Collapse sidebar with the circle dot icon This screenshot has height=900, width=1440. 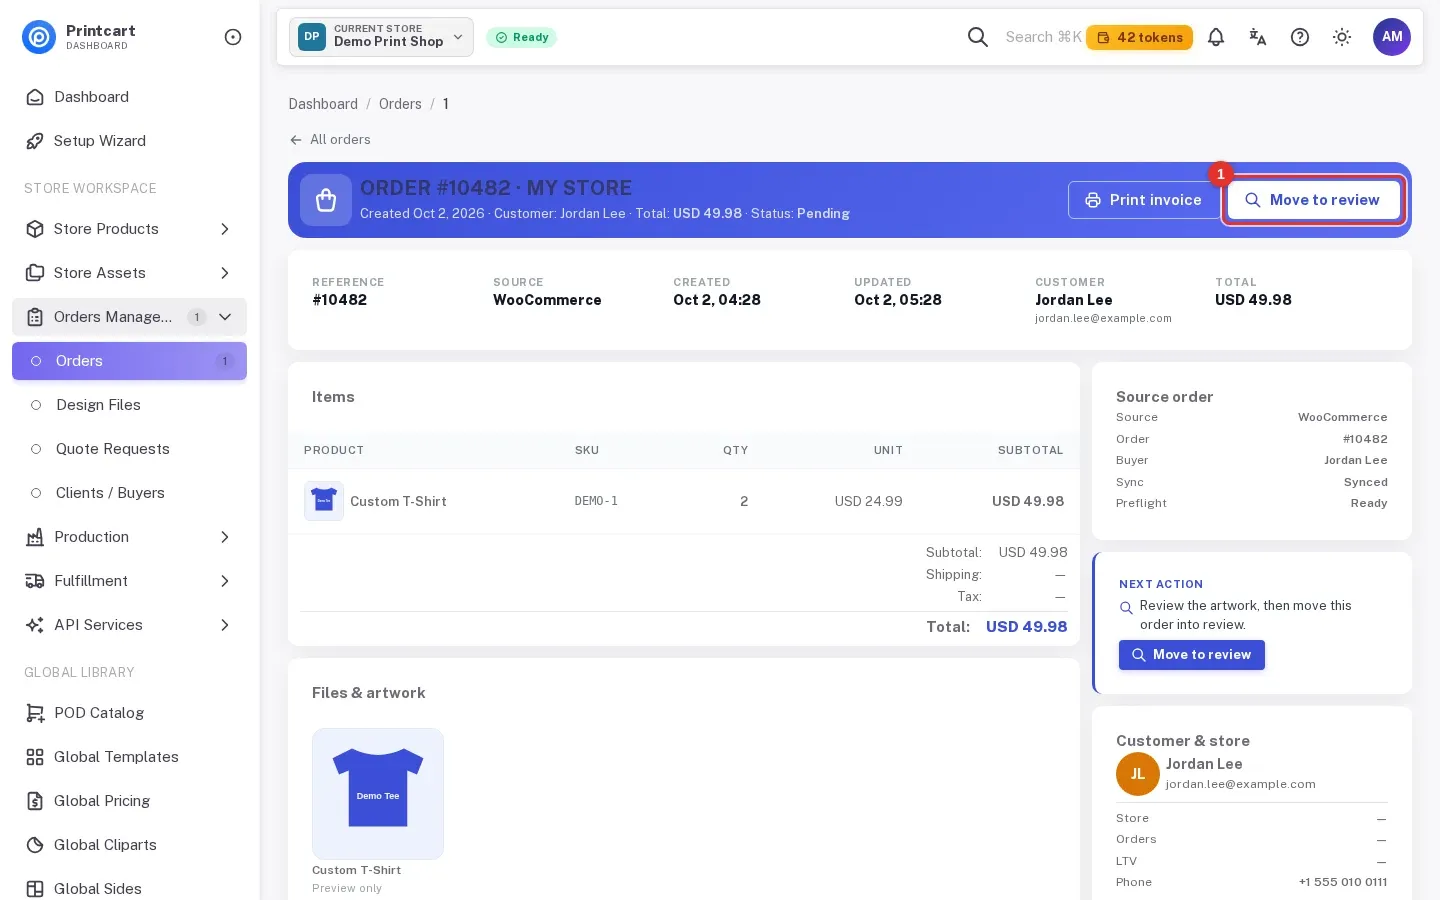(233, 37)
